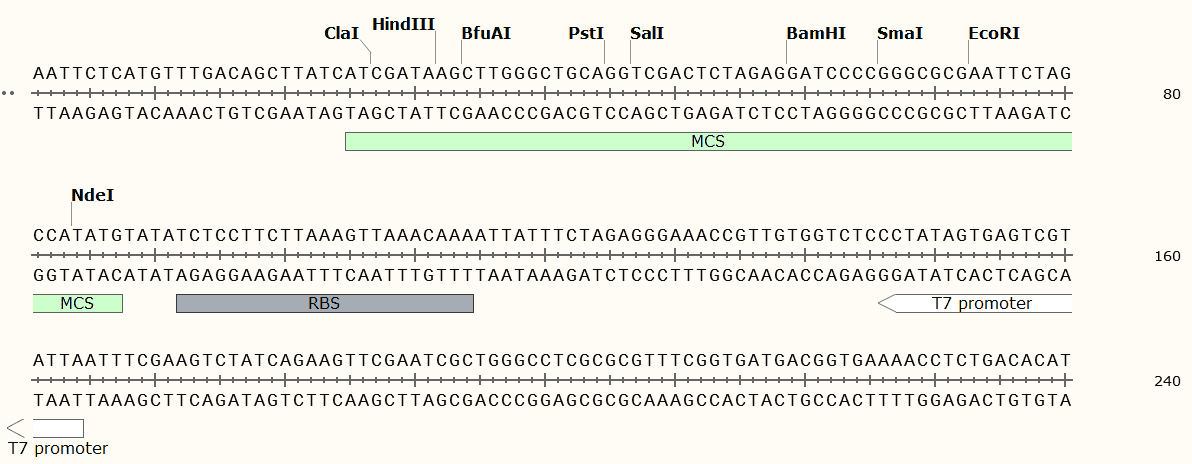Click the T7 promoter arrow feature

pos(975,303)
